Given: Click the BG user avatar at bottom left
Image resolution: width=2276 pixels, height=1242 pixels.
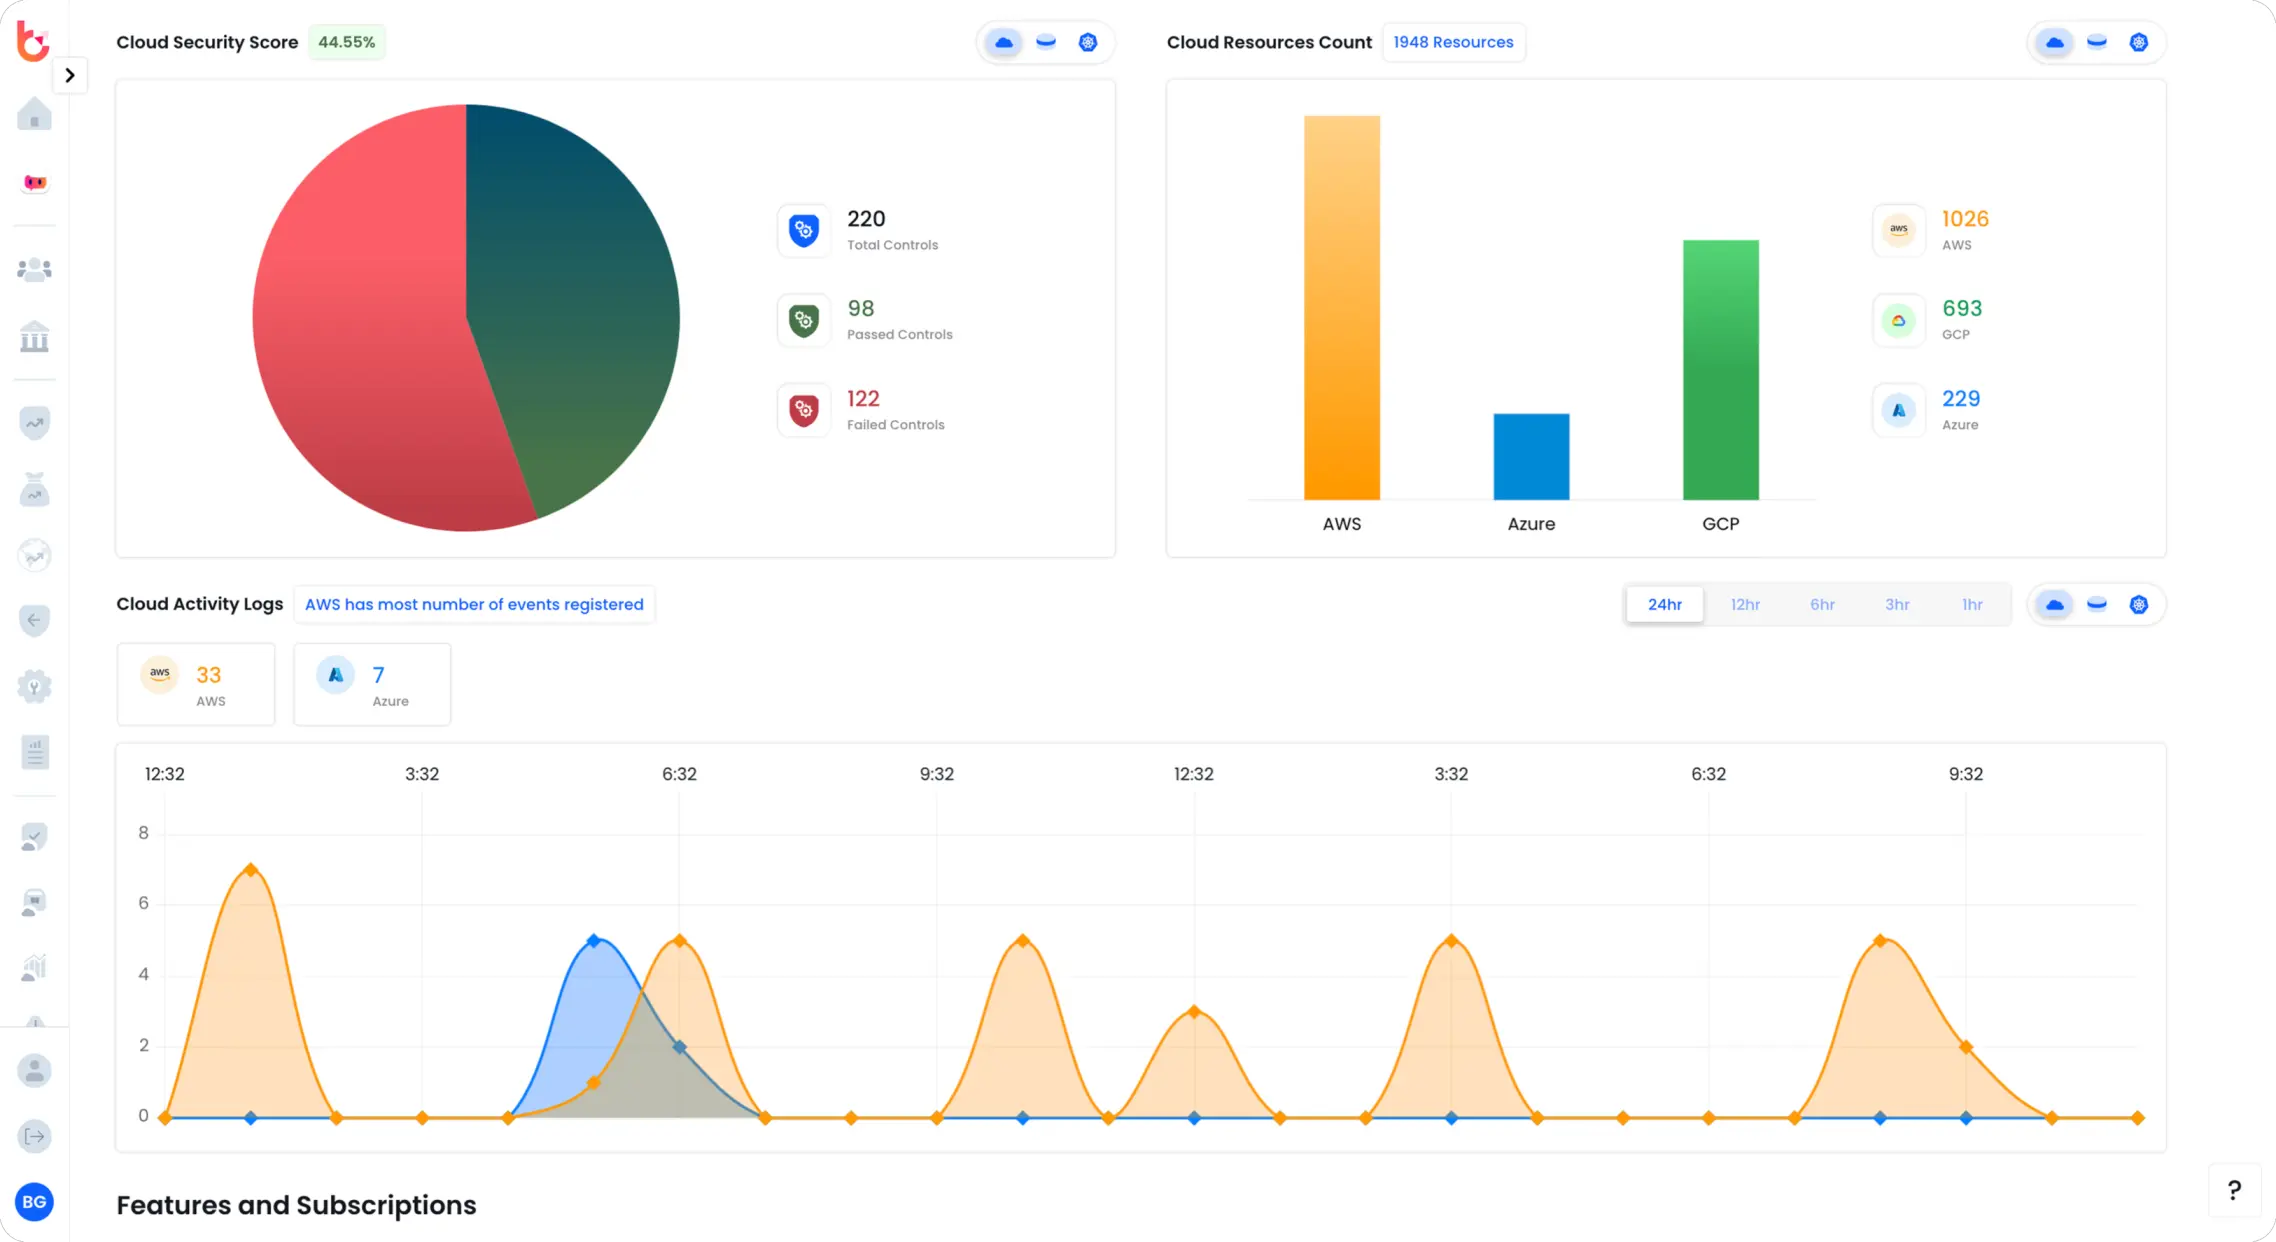Looking at the screenshot, I should click(x=34, y=1203).
